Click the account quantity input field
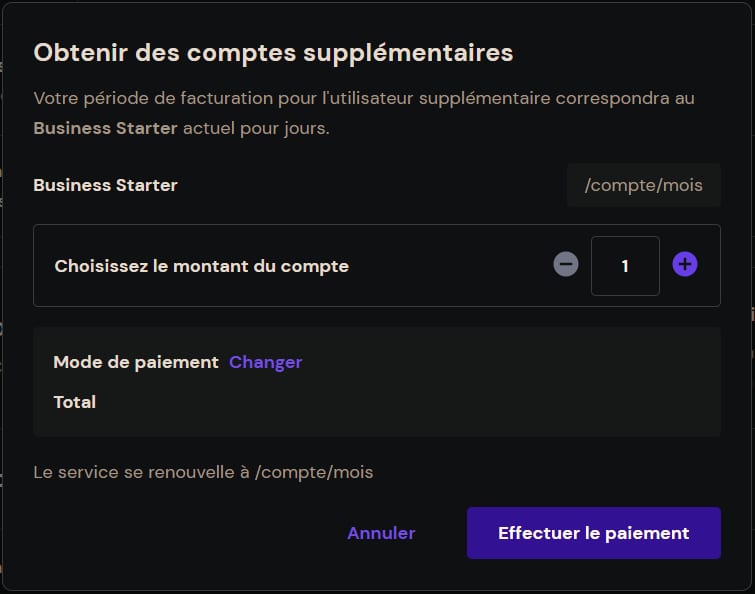 pos(625,266)
